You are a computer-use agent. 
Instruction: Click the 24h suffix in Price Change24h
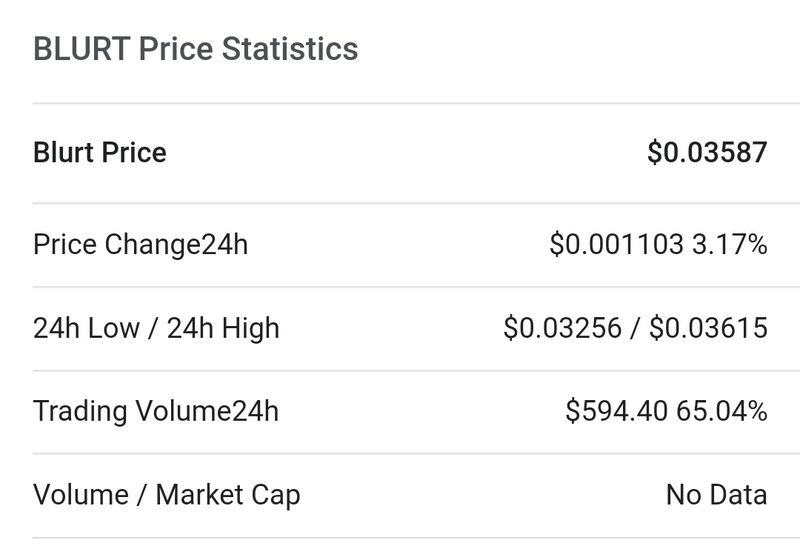[x=224, y=245]
